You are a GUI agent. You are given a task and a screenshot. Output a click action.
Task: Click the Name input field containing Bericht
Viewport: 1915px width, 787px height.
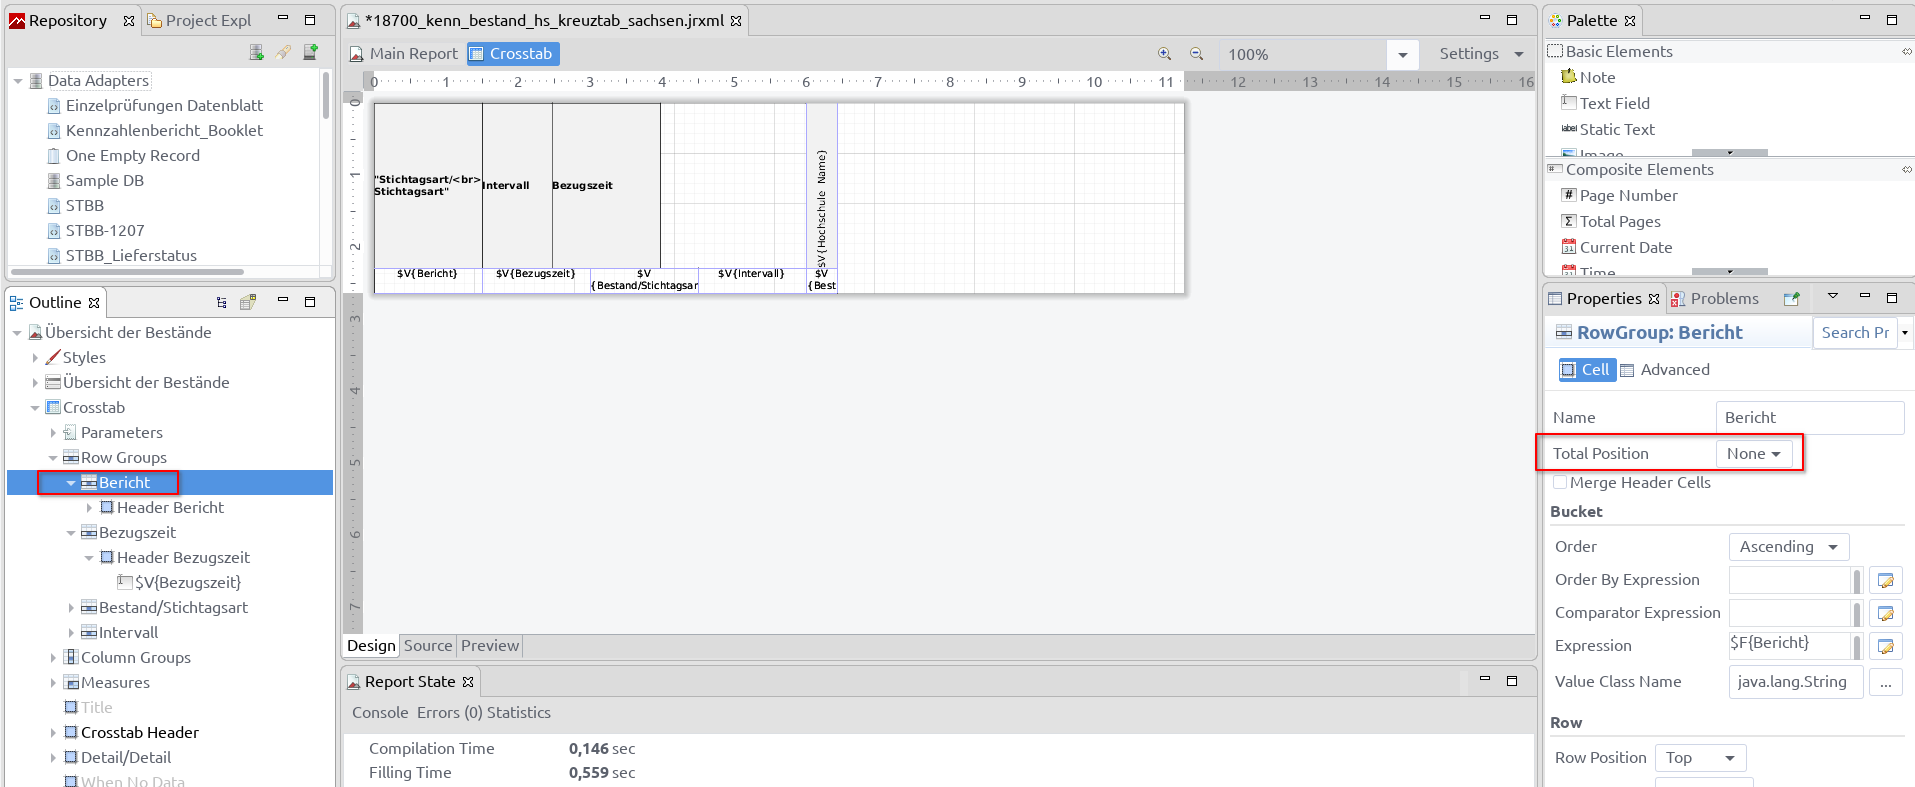[1809, 418]
